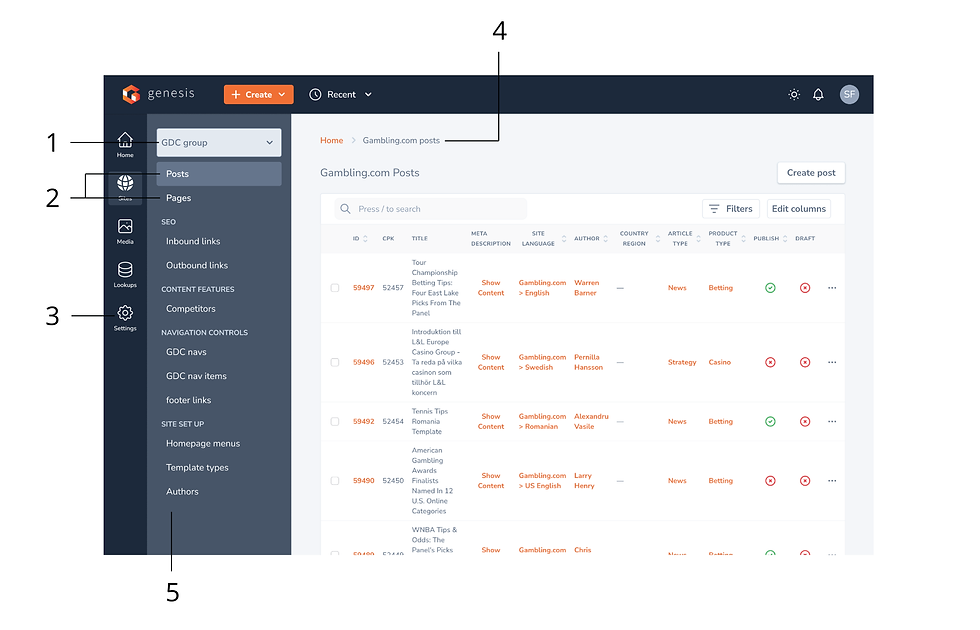Click the search magnifier icon

345,209
